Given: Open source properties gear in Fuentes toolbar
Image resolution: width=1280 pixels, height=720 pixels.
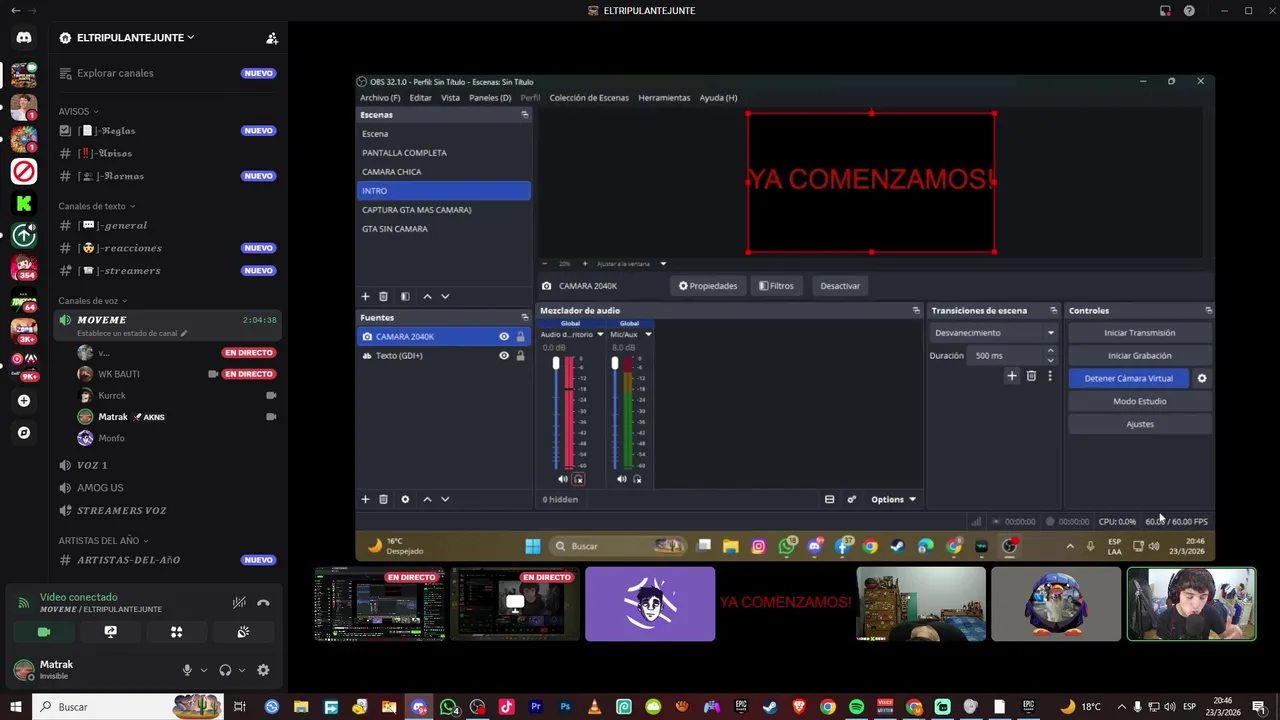Looking at the screenshot, I should pyautogui.click(x=405, y=499).
